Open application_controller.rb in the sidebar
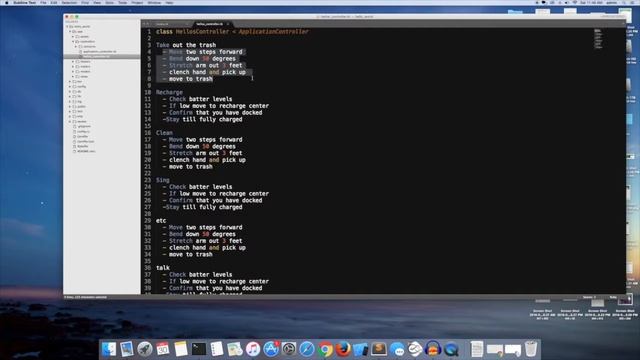 pos(100,51)
